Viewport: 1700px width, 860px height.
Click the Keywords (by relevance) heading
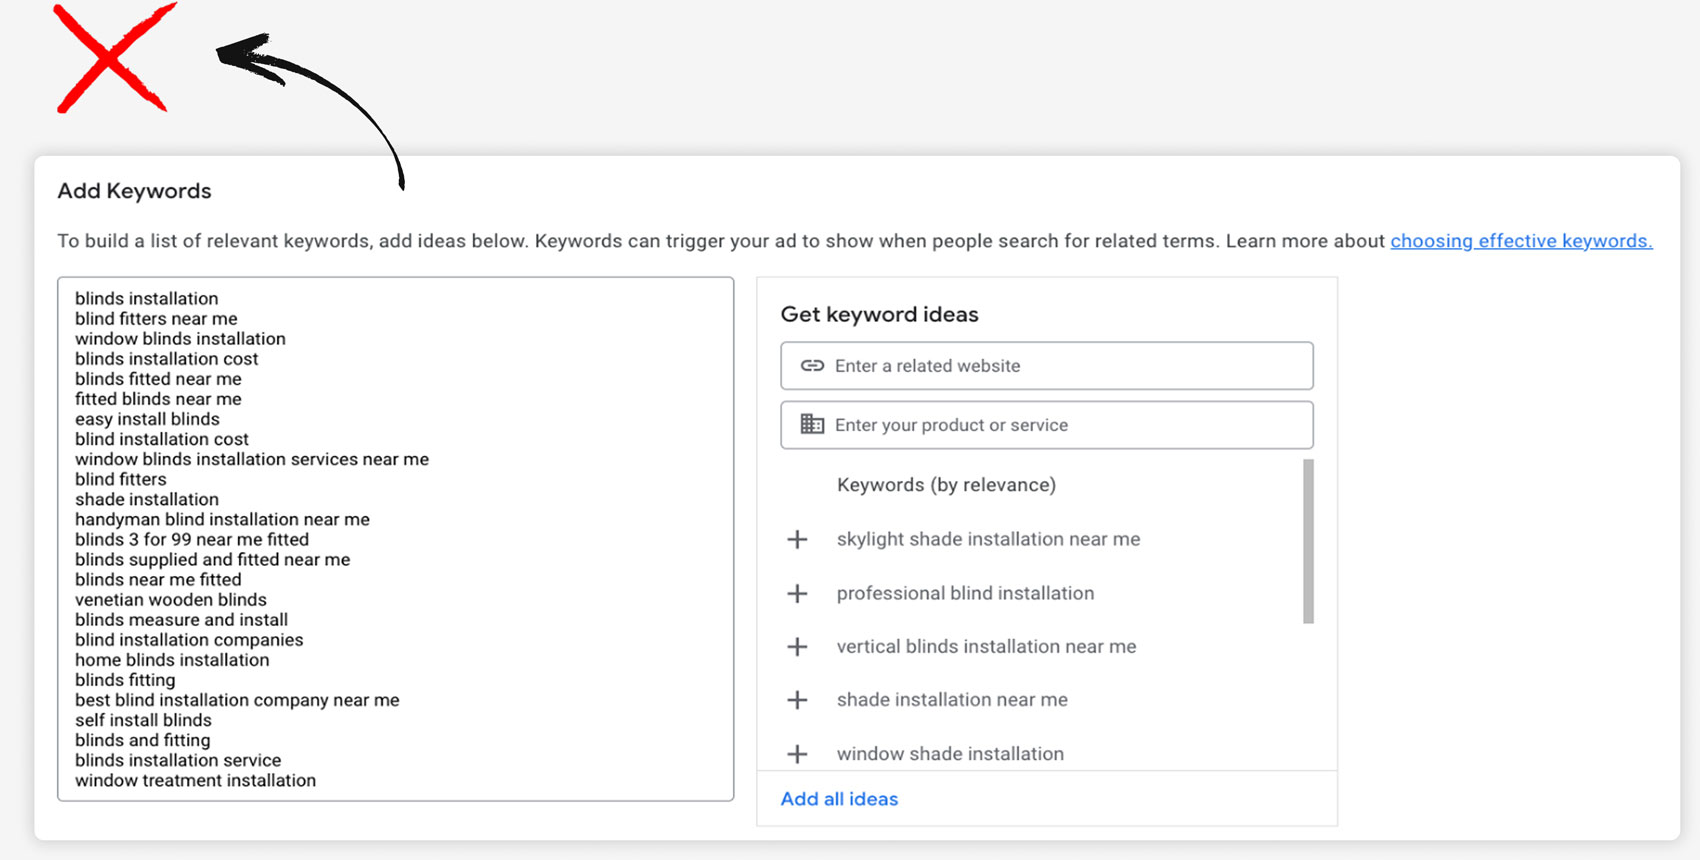pos(946,485)
